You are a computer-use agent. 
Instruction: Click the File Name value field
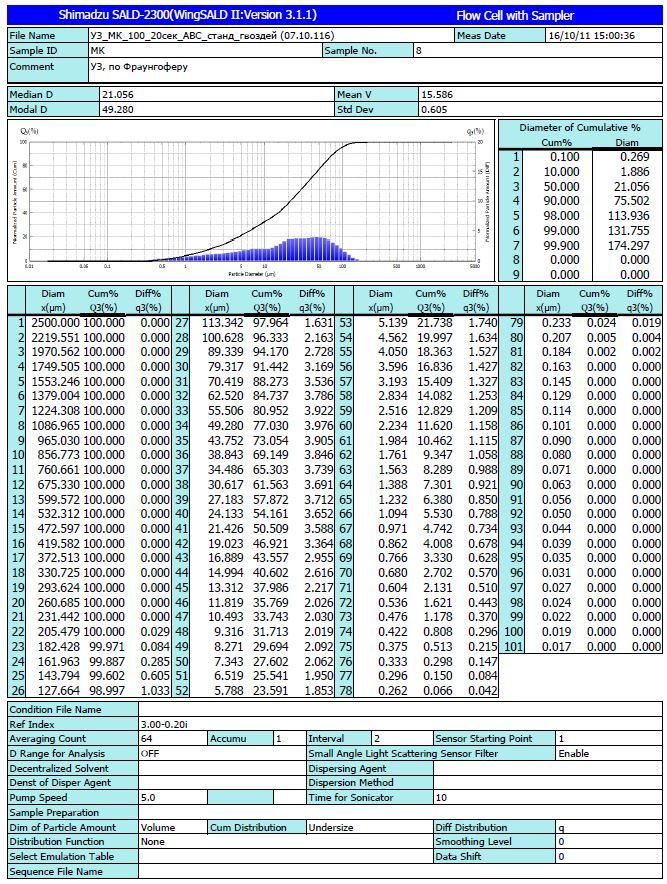click(x=271, y=36)
